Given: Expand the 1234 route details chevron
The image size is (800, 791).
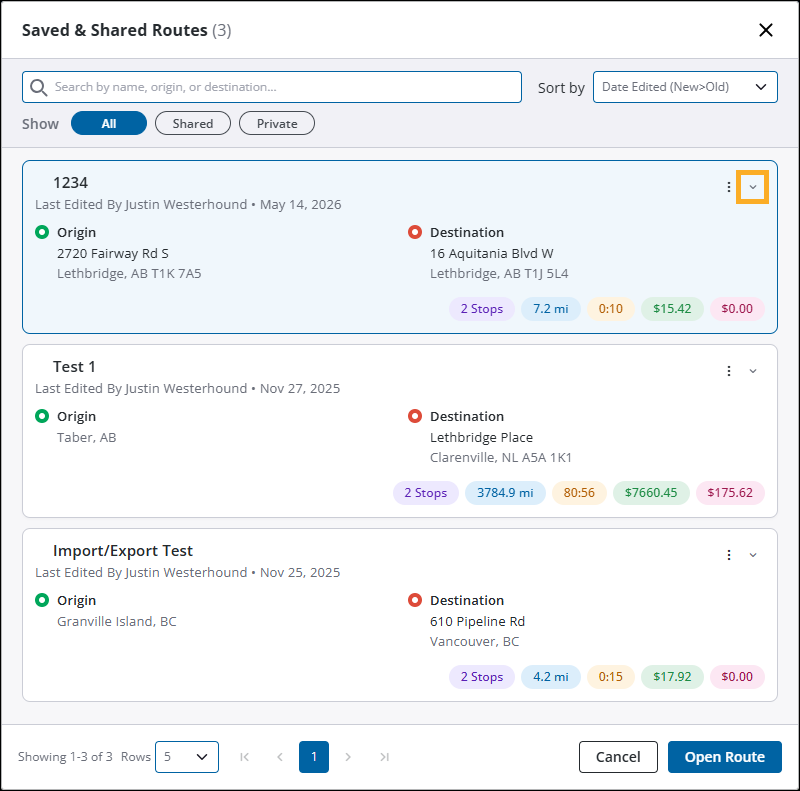Looking at the screenshot, I should point(753,187).
